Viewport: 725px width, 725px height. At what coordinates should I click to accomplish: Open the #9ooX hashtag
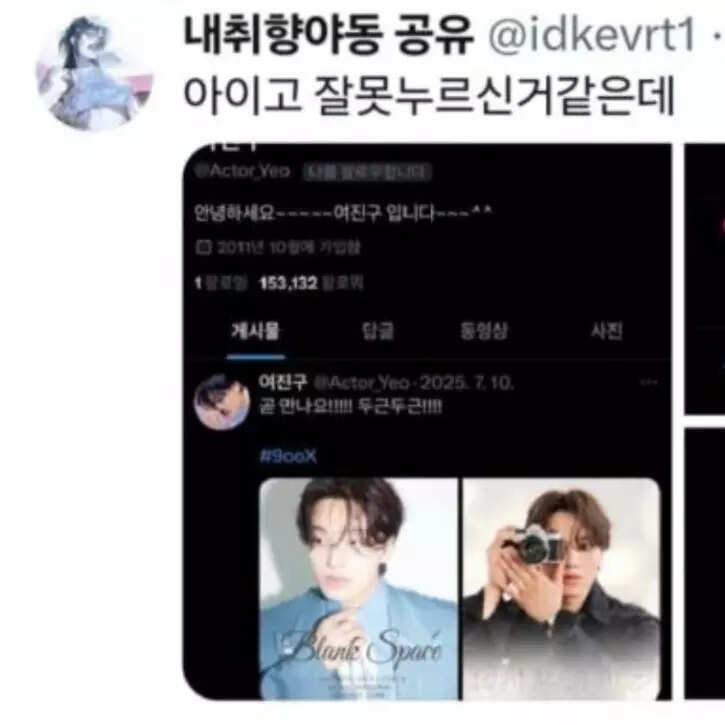(289, 456)
